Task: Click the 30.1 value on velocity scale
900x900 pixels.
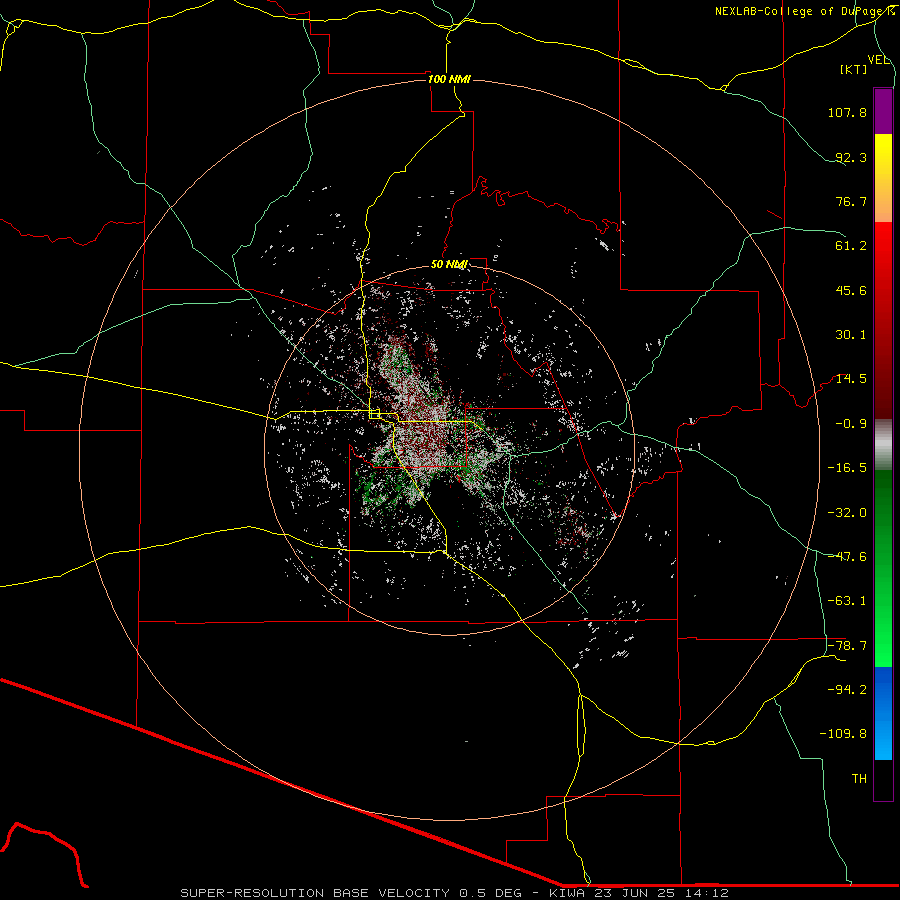Action: (851, 335)
